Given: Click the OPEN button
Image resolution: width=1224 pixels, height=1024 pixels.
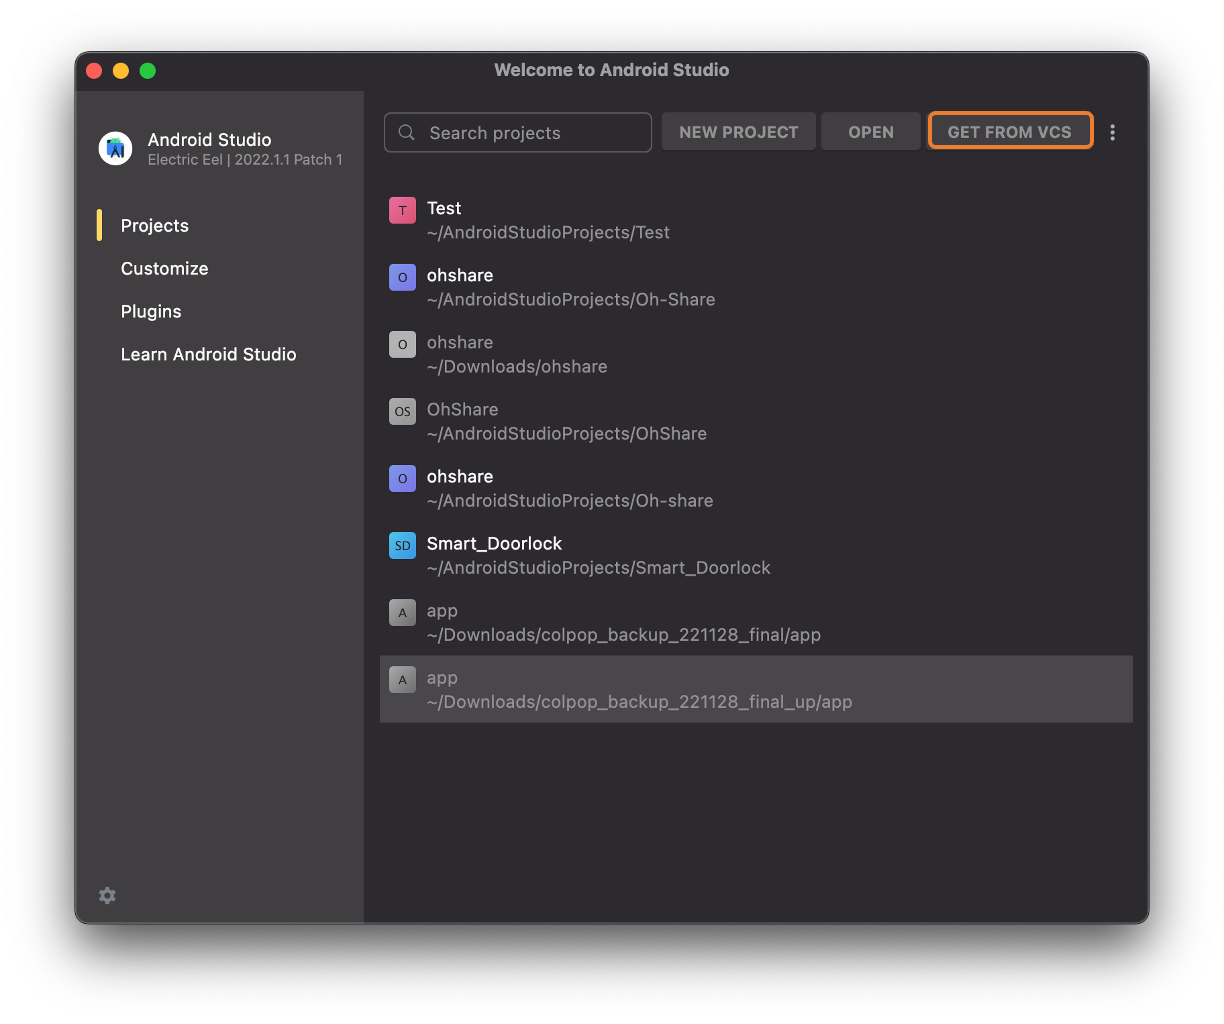Looking at the screenshot, I should click(x=871, y=132).
